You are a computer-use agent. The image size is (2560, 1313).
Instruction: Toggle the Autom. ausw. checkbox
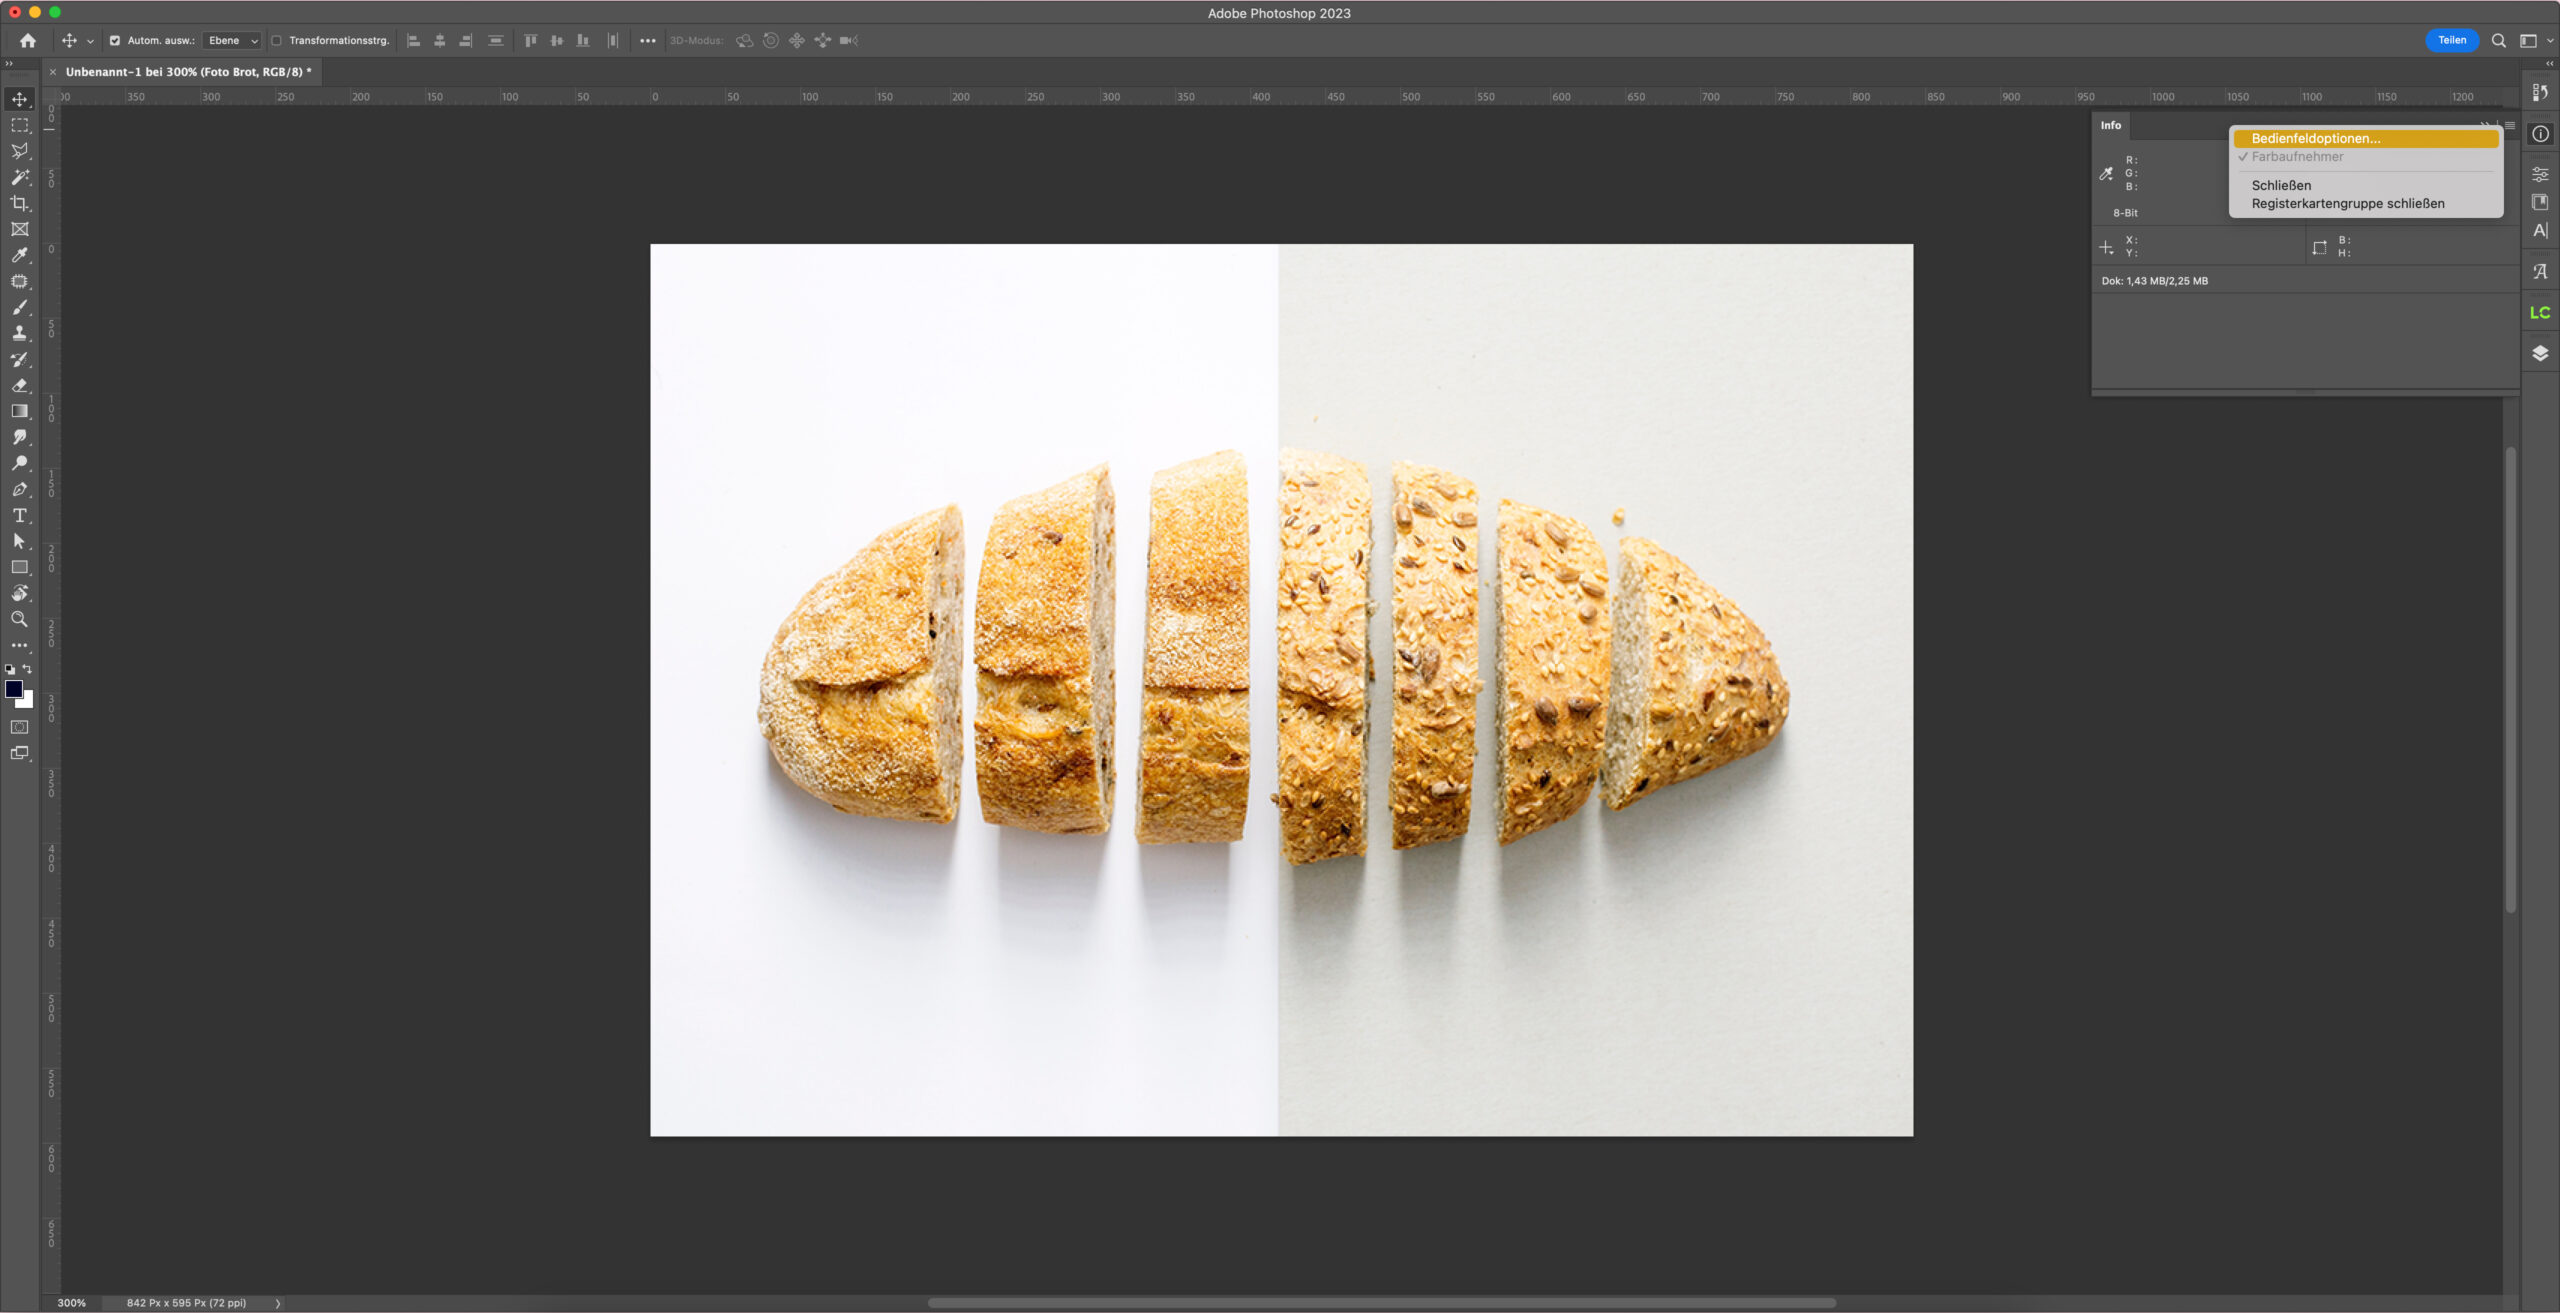pos(115,41)
